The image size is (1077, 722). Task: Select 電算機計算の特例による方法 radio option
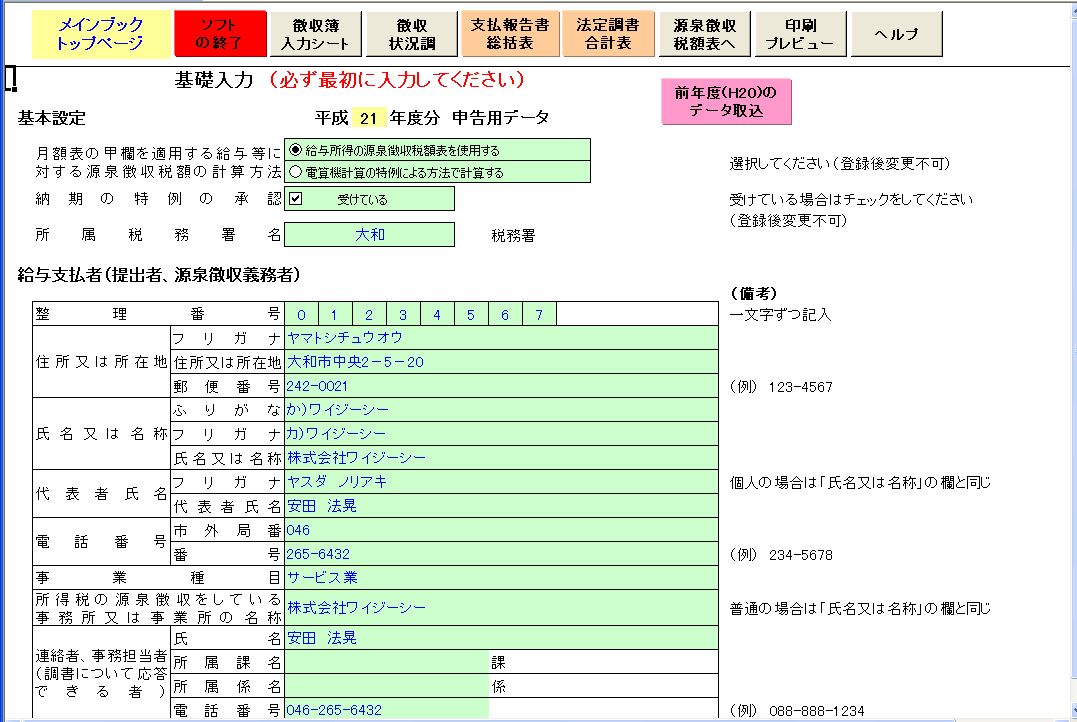[295, 172]
